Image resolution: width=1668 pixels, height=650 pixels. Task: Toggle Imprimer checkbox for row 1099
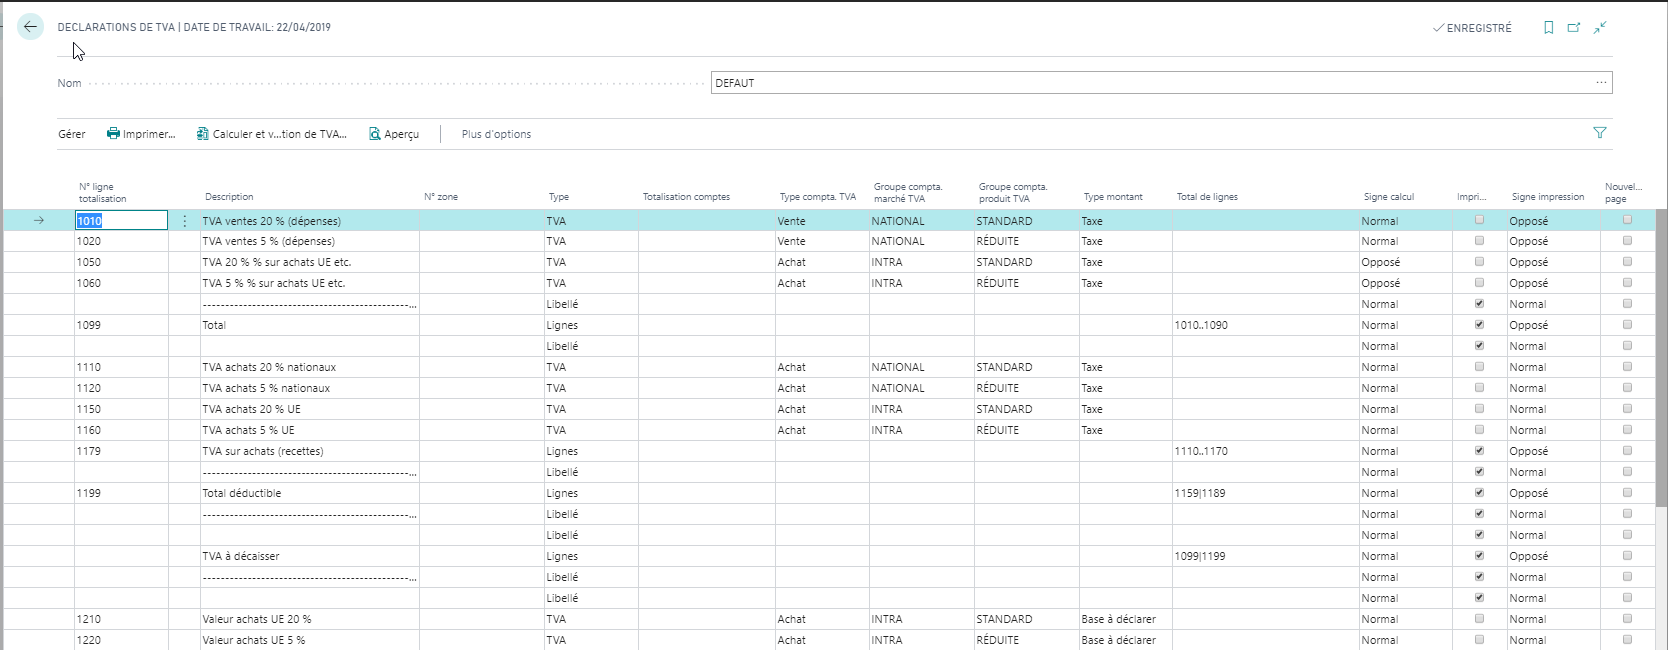1479,325
